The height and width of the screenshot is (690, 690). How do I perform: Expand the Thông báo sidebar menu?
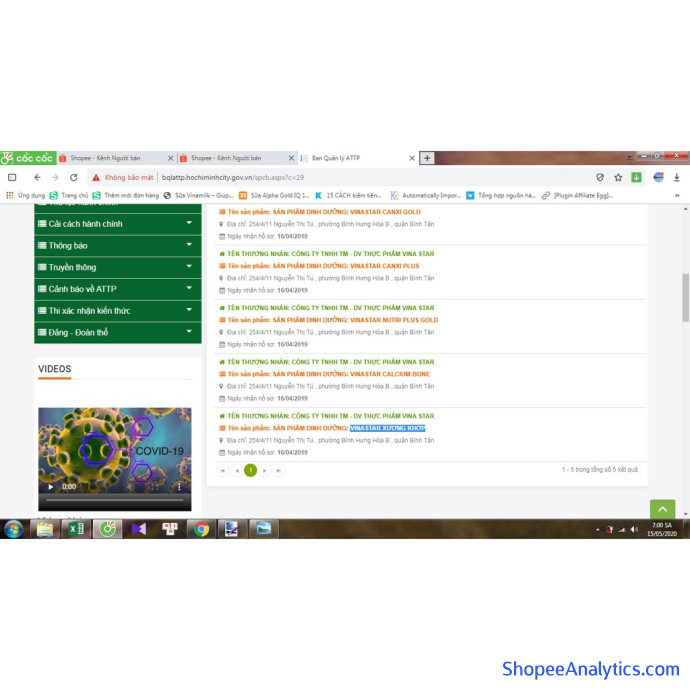click(117, 245)
